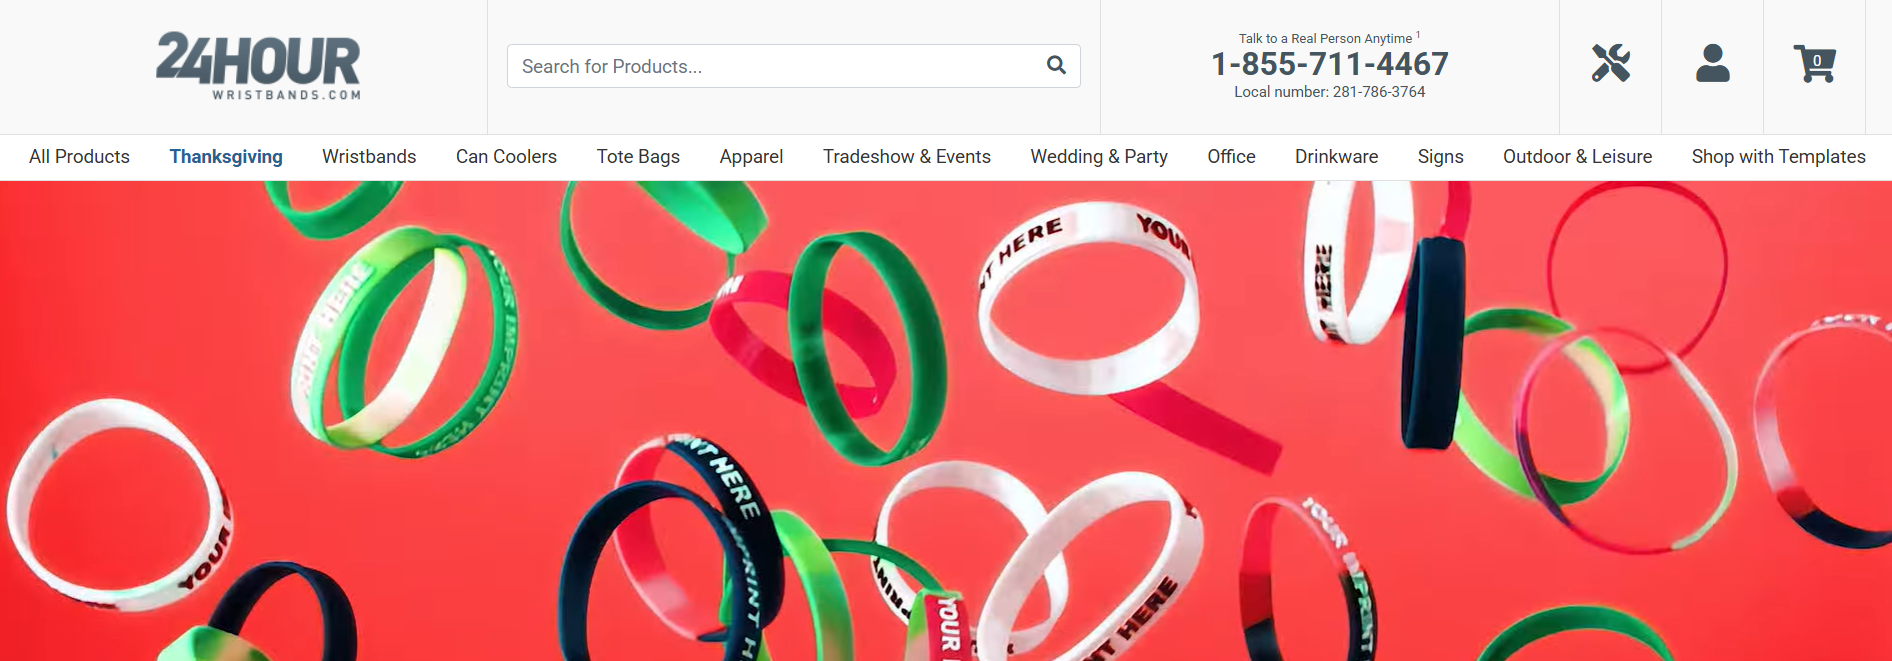
Task: Click the search magnifier icon
Action: pyautogui.click(x=1056, y=66)
